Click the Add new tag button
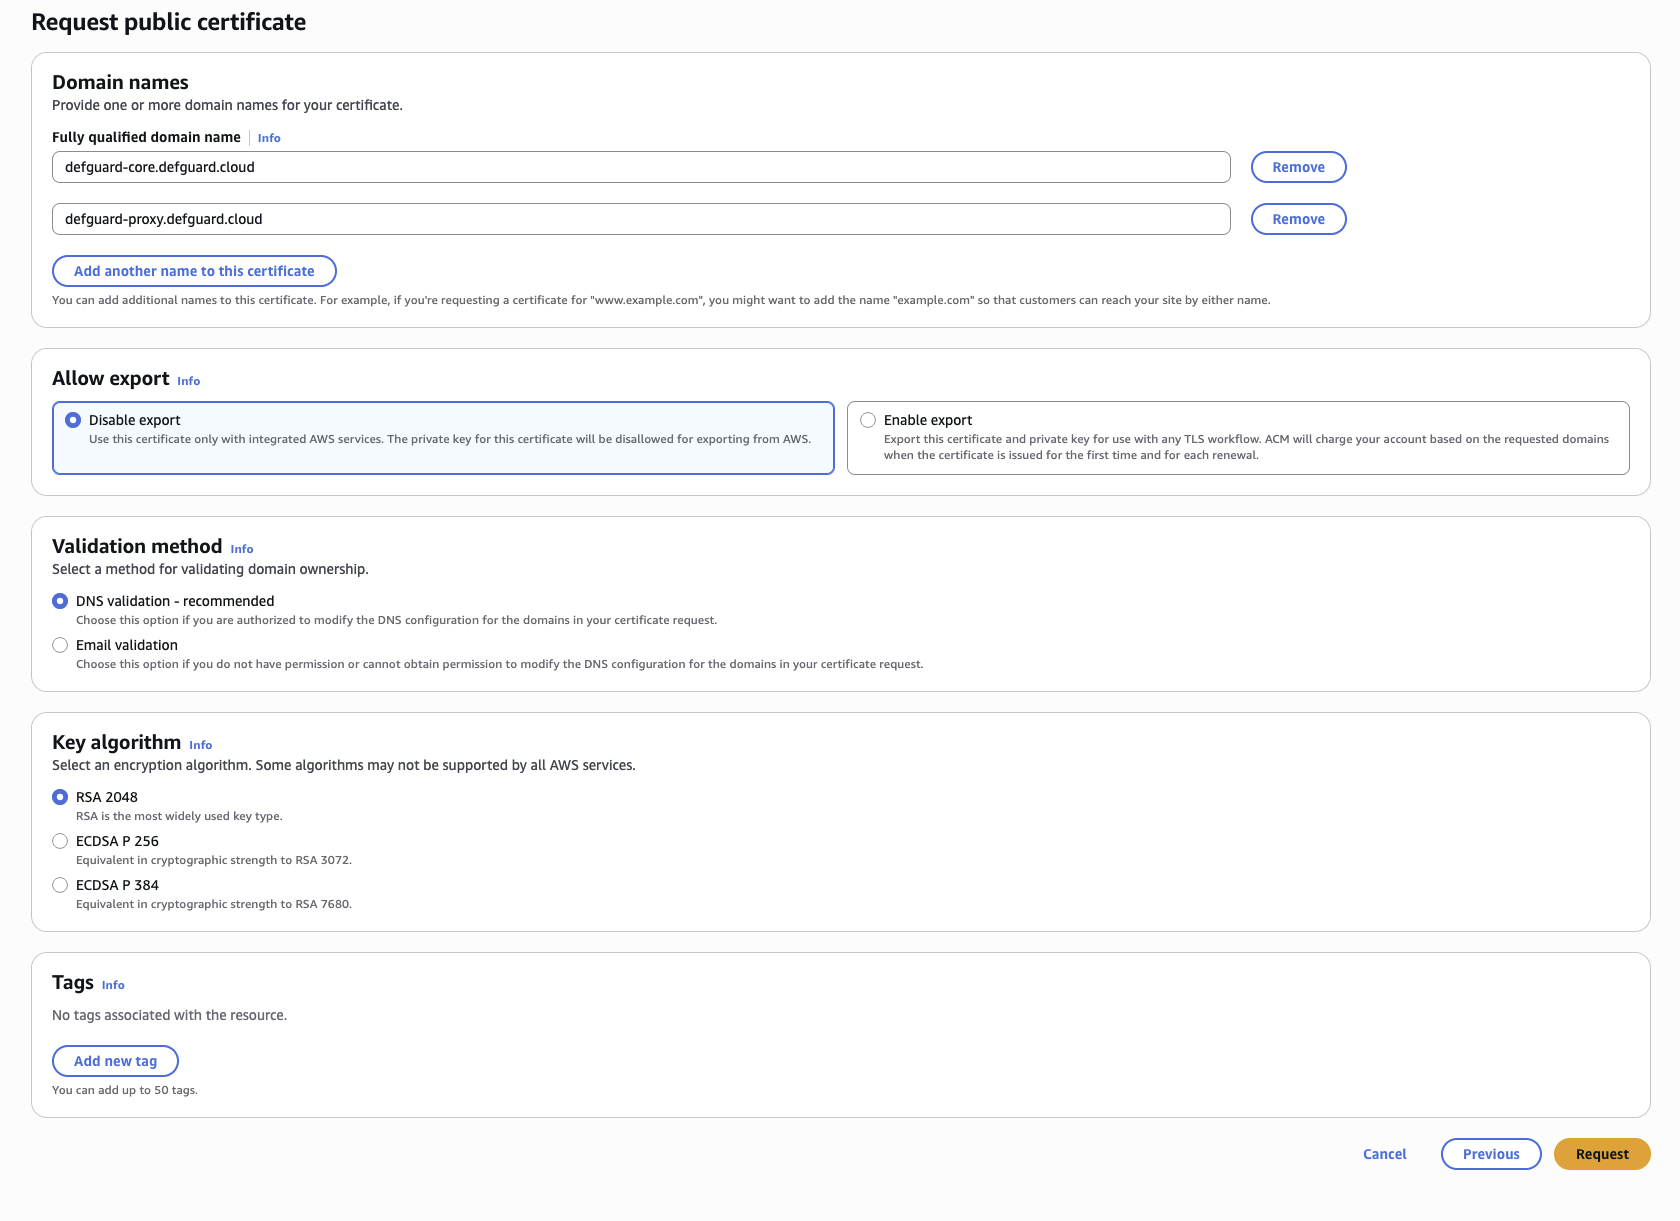The height and width of the screenshot is (1221, 1680). point(115,1061)
